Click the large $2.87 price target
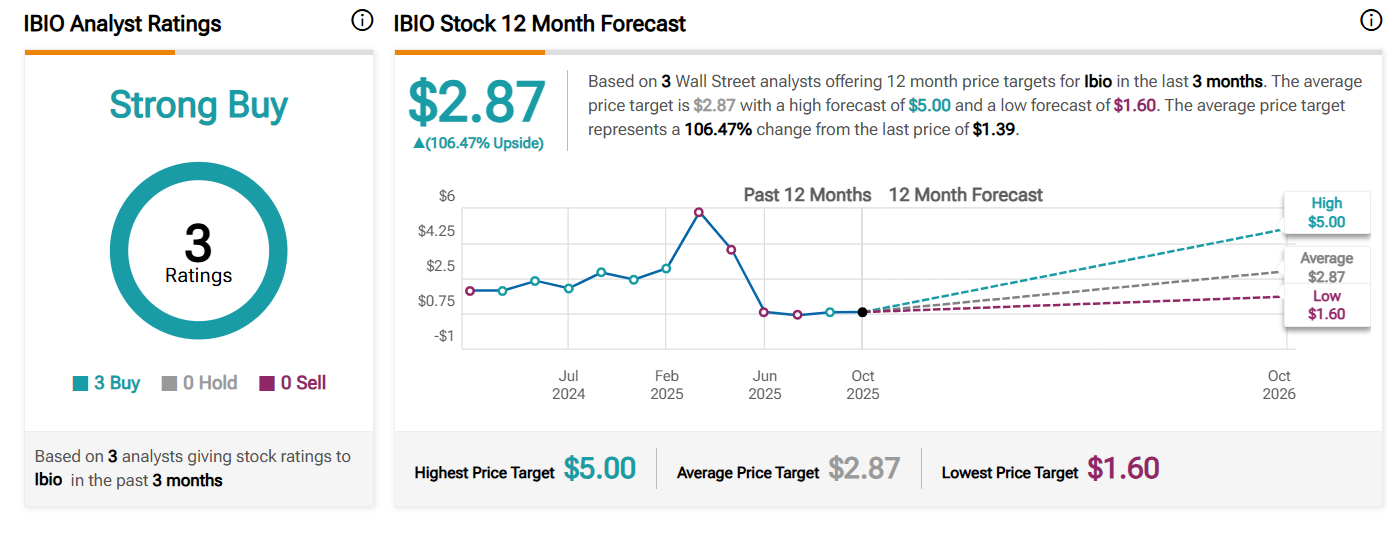The width and height of the screenshot is (1387, 553). click(477, 102)
